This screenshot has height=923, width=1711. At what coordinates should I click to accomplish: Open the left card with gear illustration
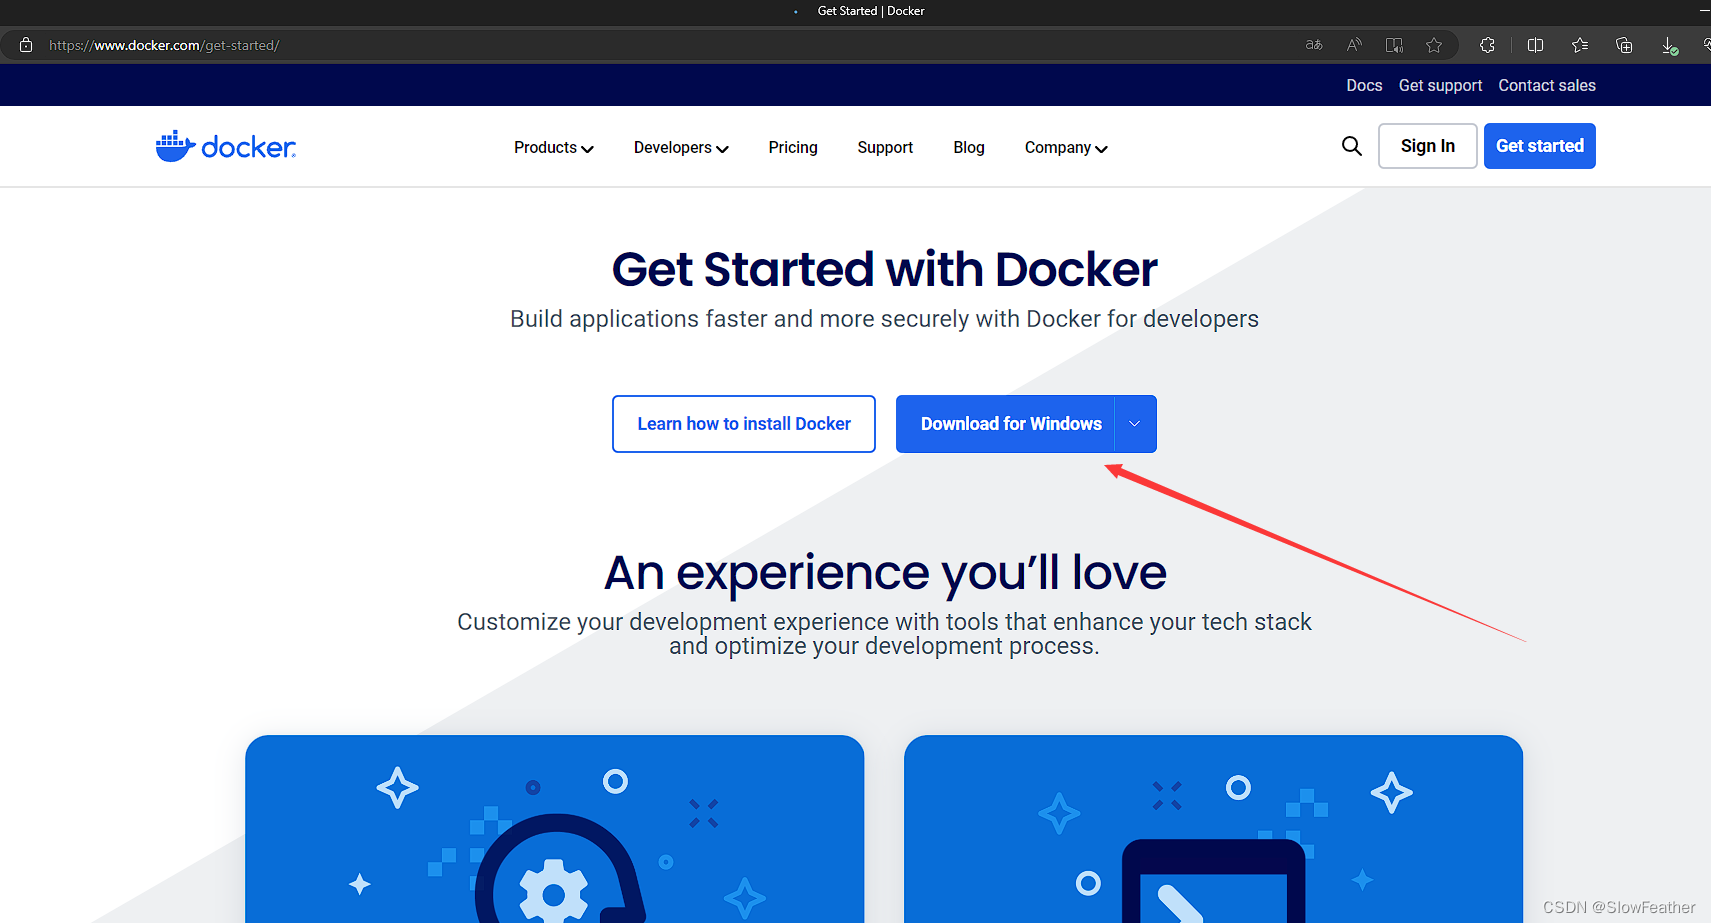coord(554,829)
